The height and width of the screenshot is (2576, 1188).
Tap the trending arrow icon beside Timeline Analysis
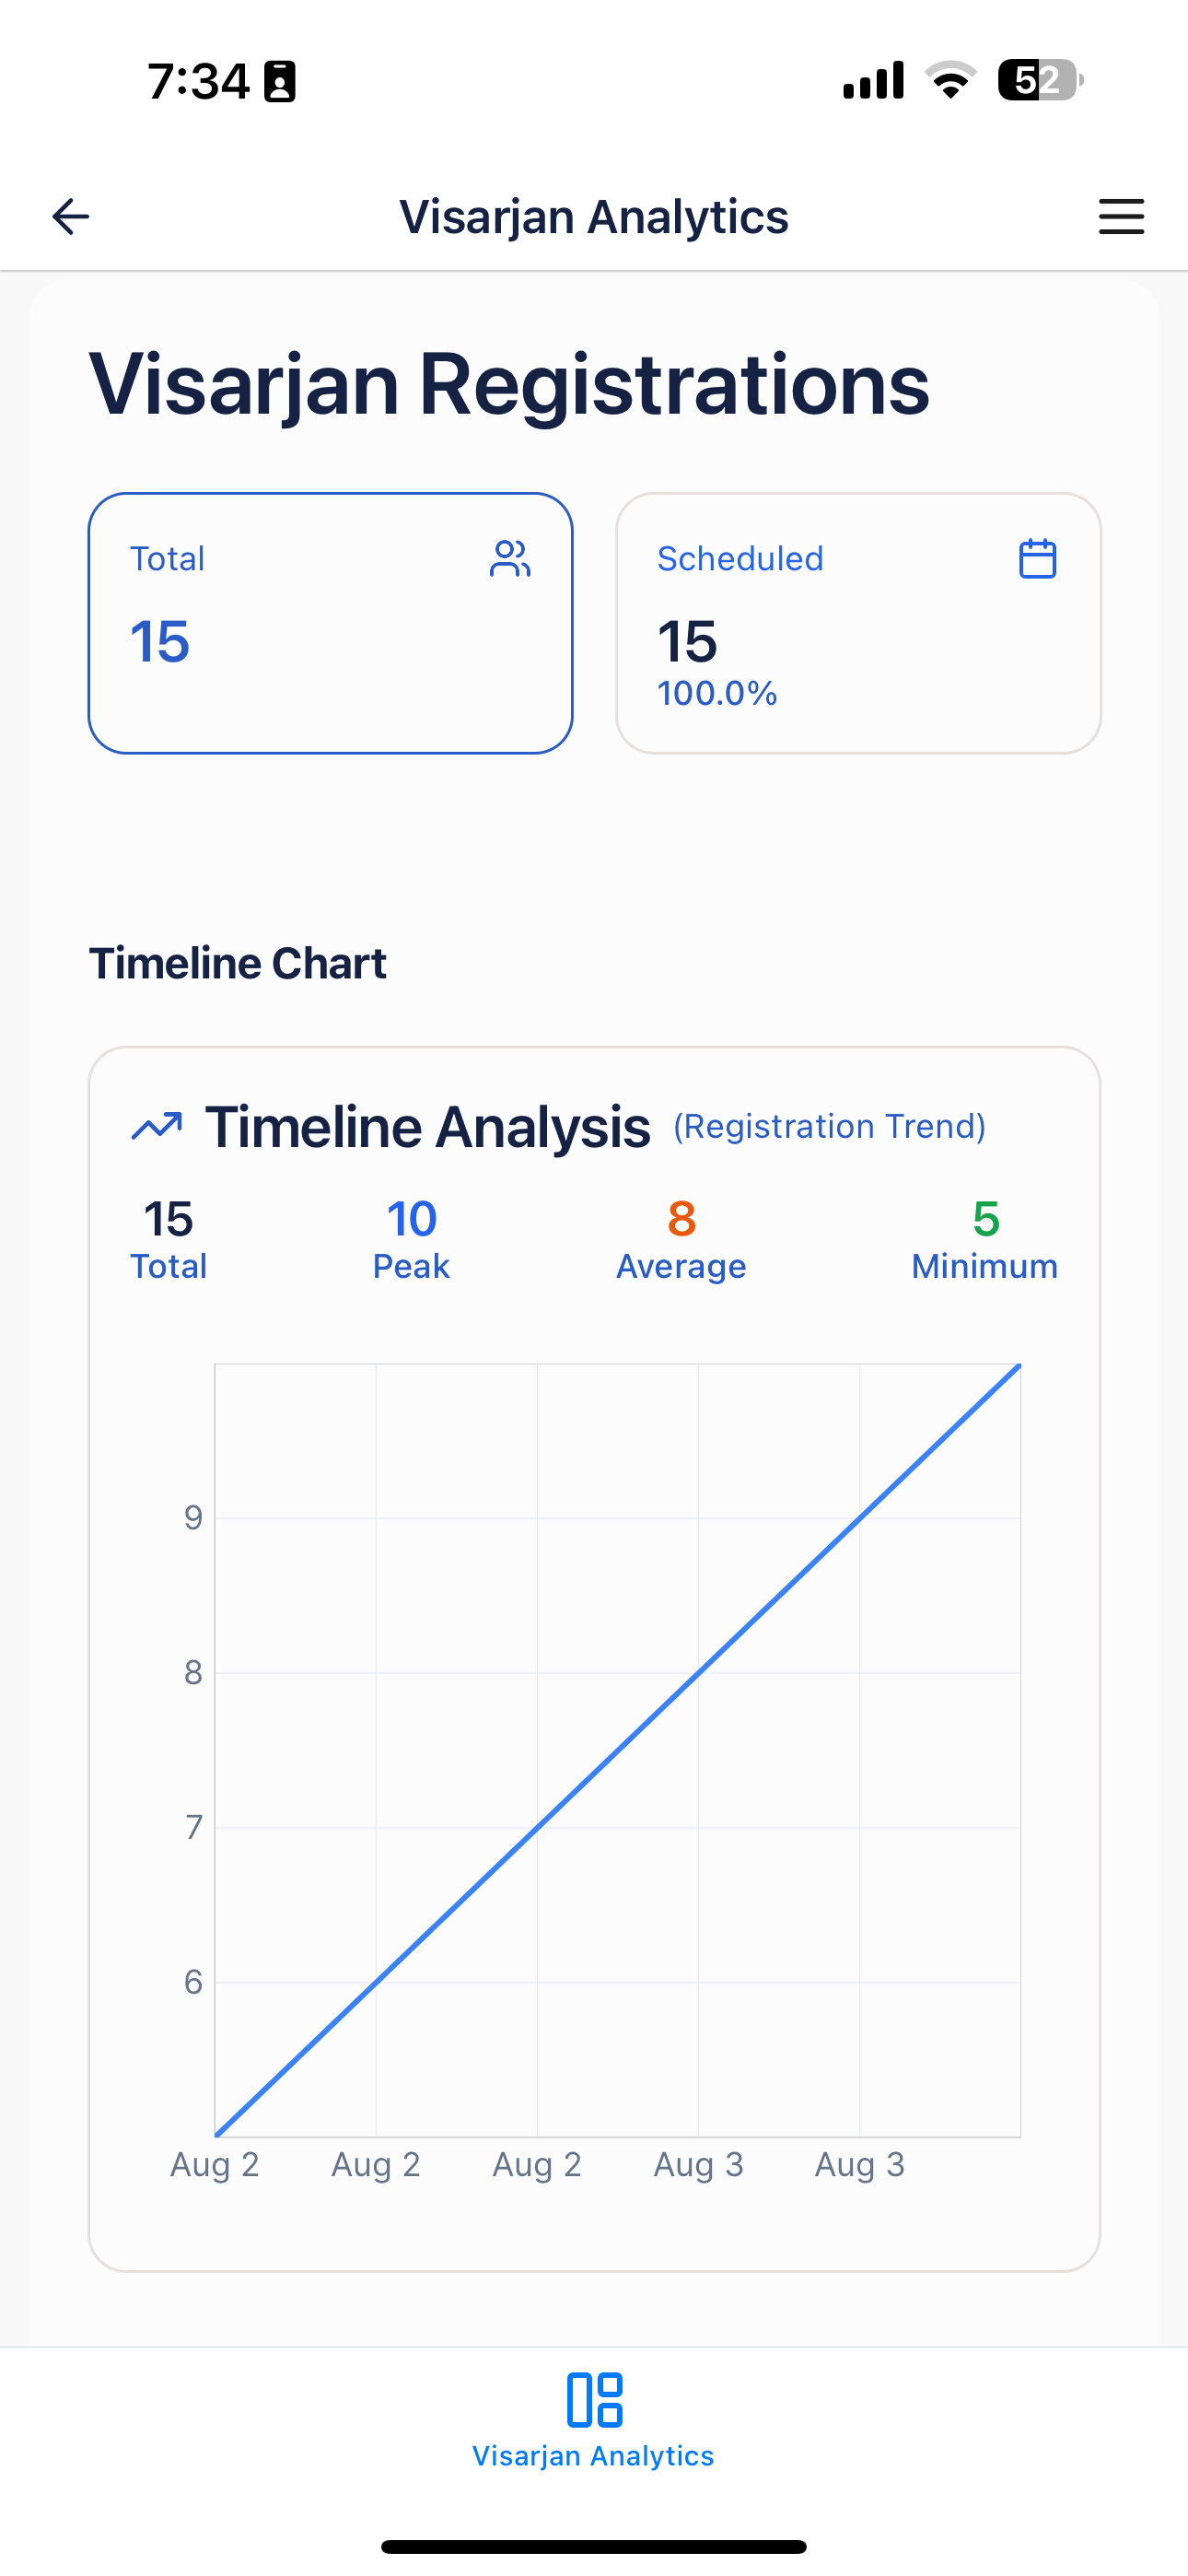pyautogui.click(x=157, y=1126)
